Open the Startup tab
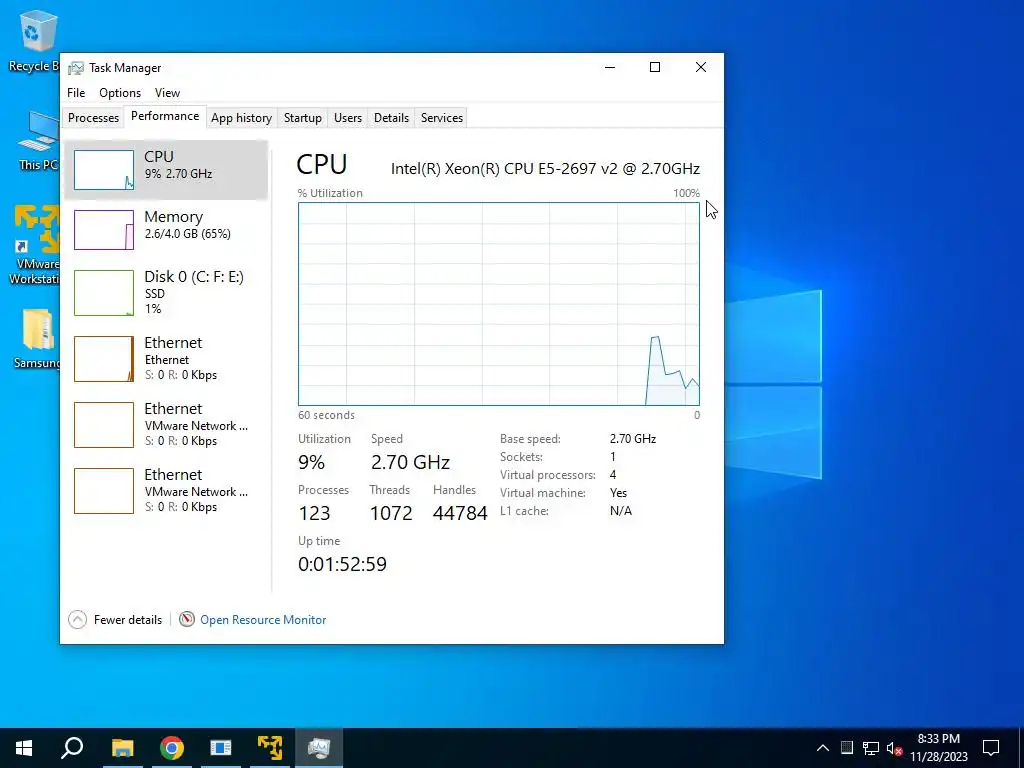1024x768 pixels. coord(302,118)
